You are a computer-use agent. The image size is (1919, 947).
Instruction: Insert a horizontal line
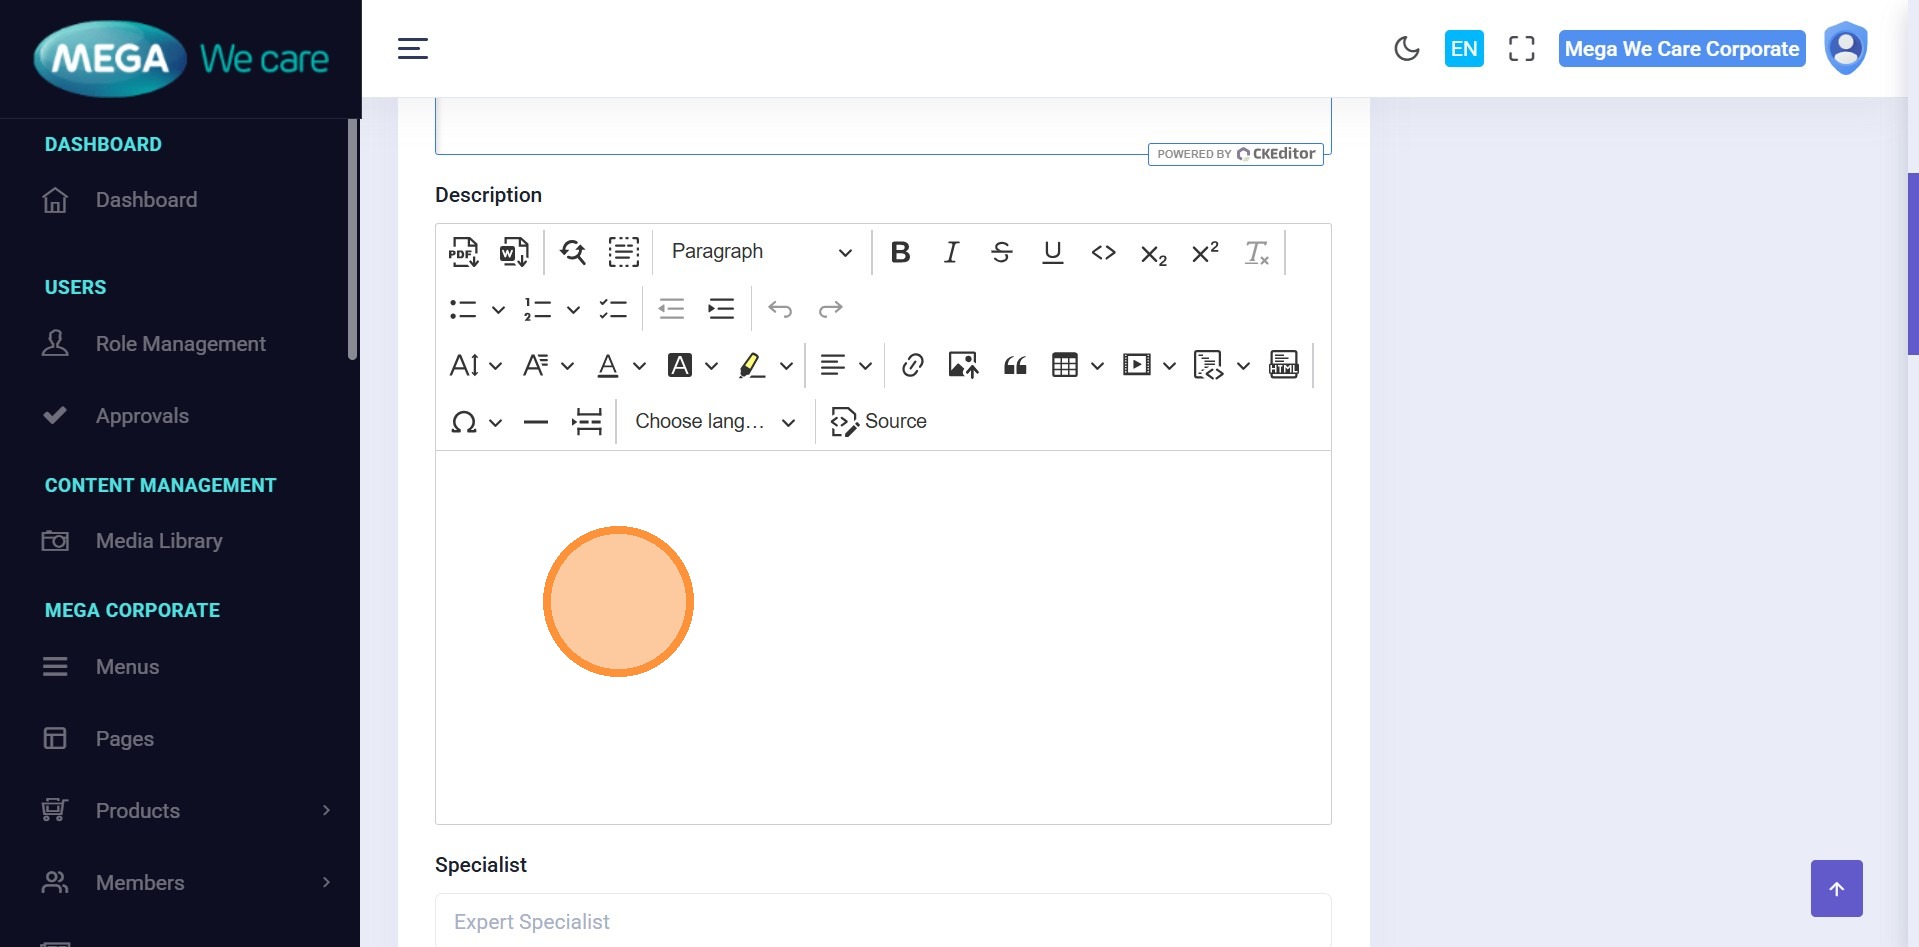click(536, 422)
